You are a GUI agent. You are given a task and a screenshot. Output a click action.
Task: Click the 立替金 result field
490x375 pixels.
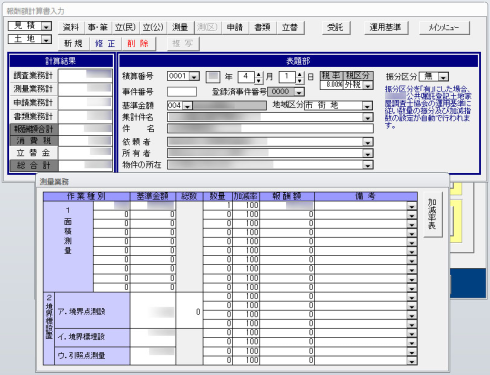85,153
